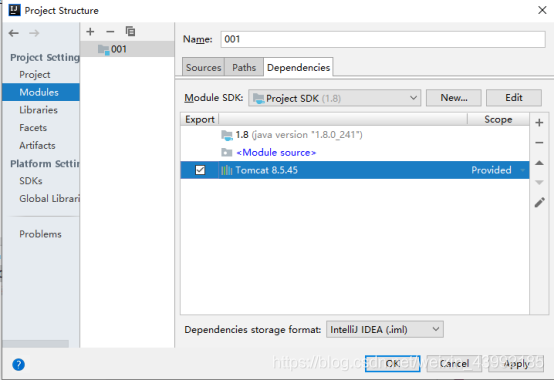Viewport: 554px width, 381px height.
Task: Toggle Export checkbox for Tomcat 8.5.45
Action: [200, 170]
